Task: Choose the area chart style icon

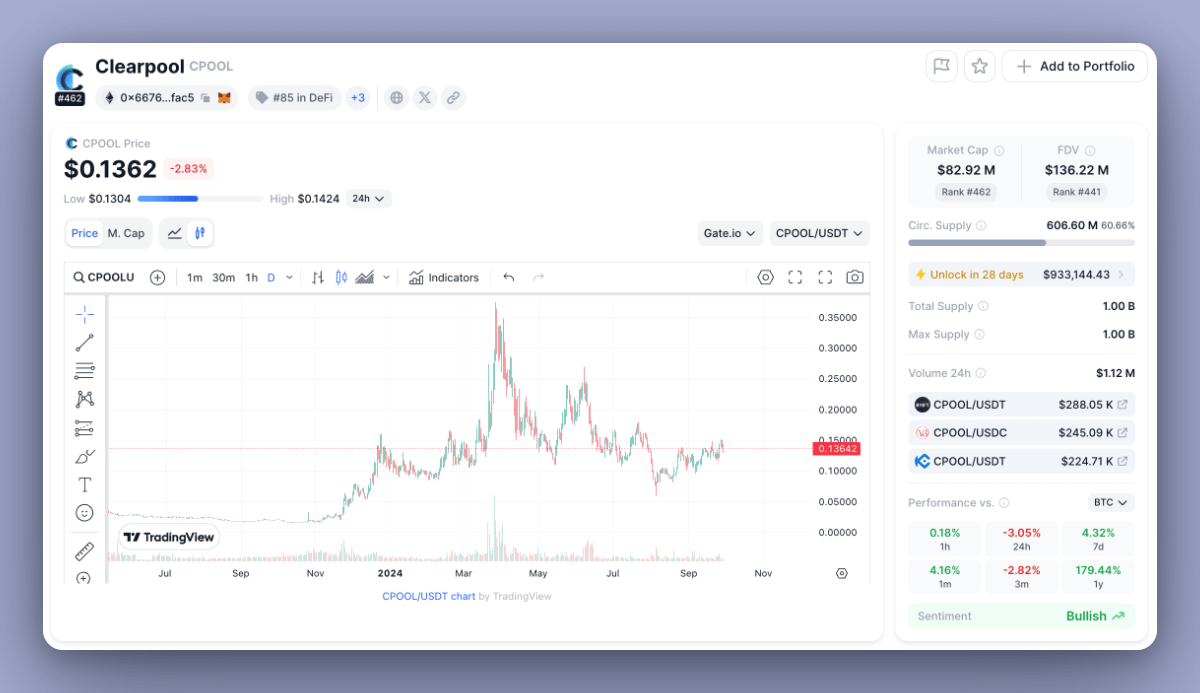Action: 365,277
